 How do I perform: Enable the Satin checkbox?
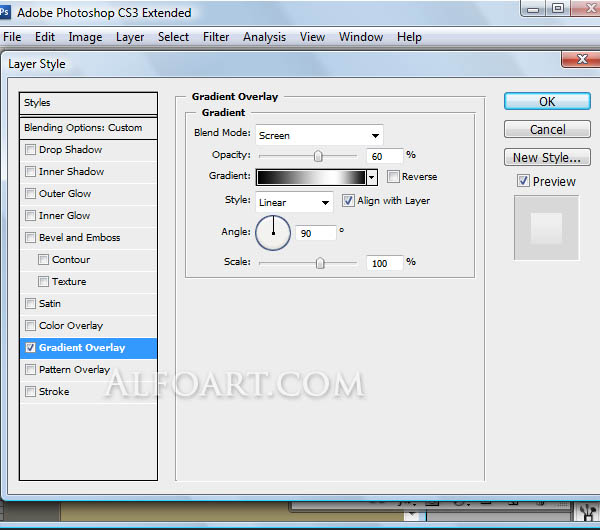click(31, 303)
